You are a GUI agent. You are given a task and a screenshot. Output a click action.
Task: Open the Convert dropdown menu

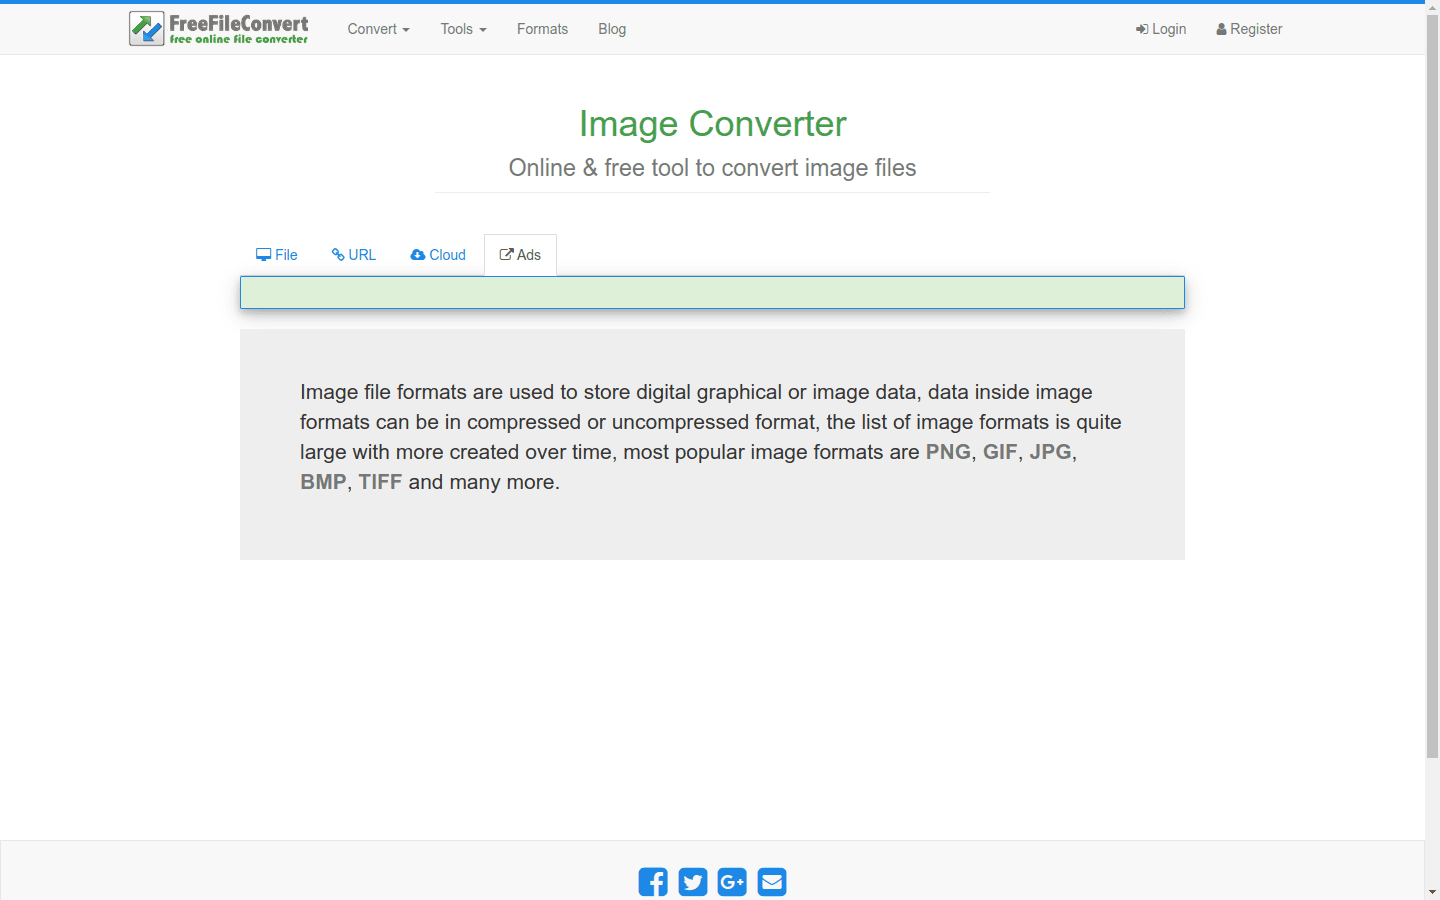(378, 29)
